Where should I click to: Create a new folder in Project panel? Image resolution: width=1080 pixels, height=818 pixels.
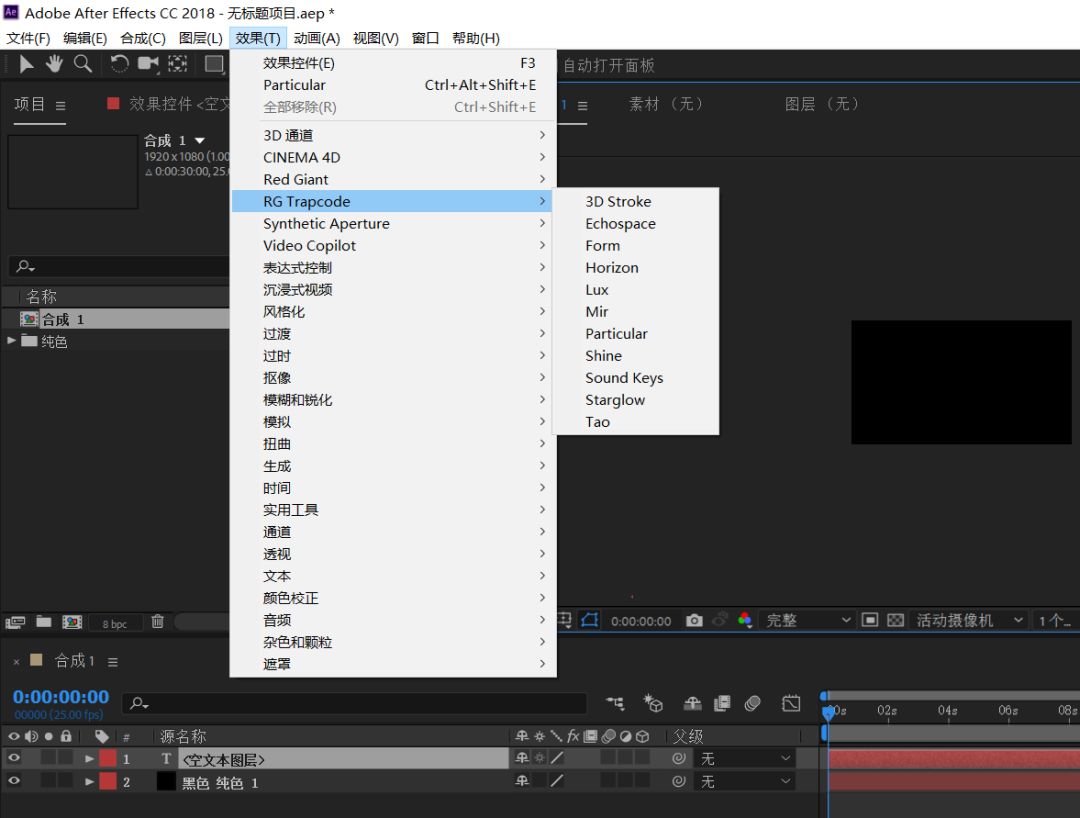(44, 622)
